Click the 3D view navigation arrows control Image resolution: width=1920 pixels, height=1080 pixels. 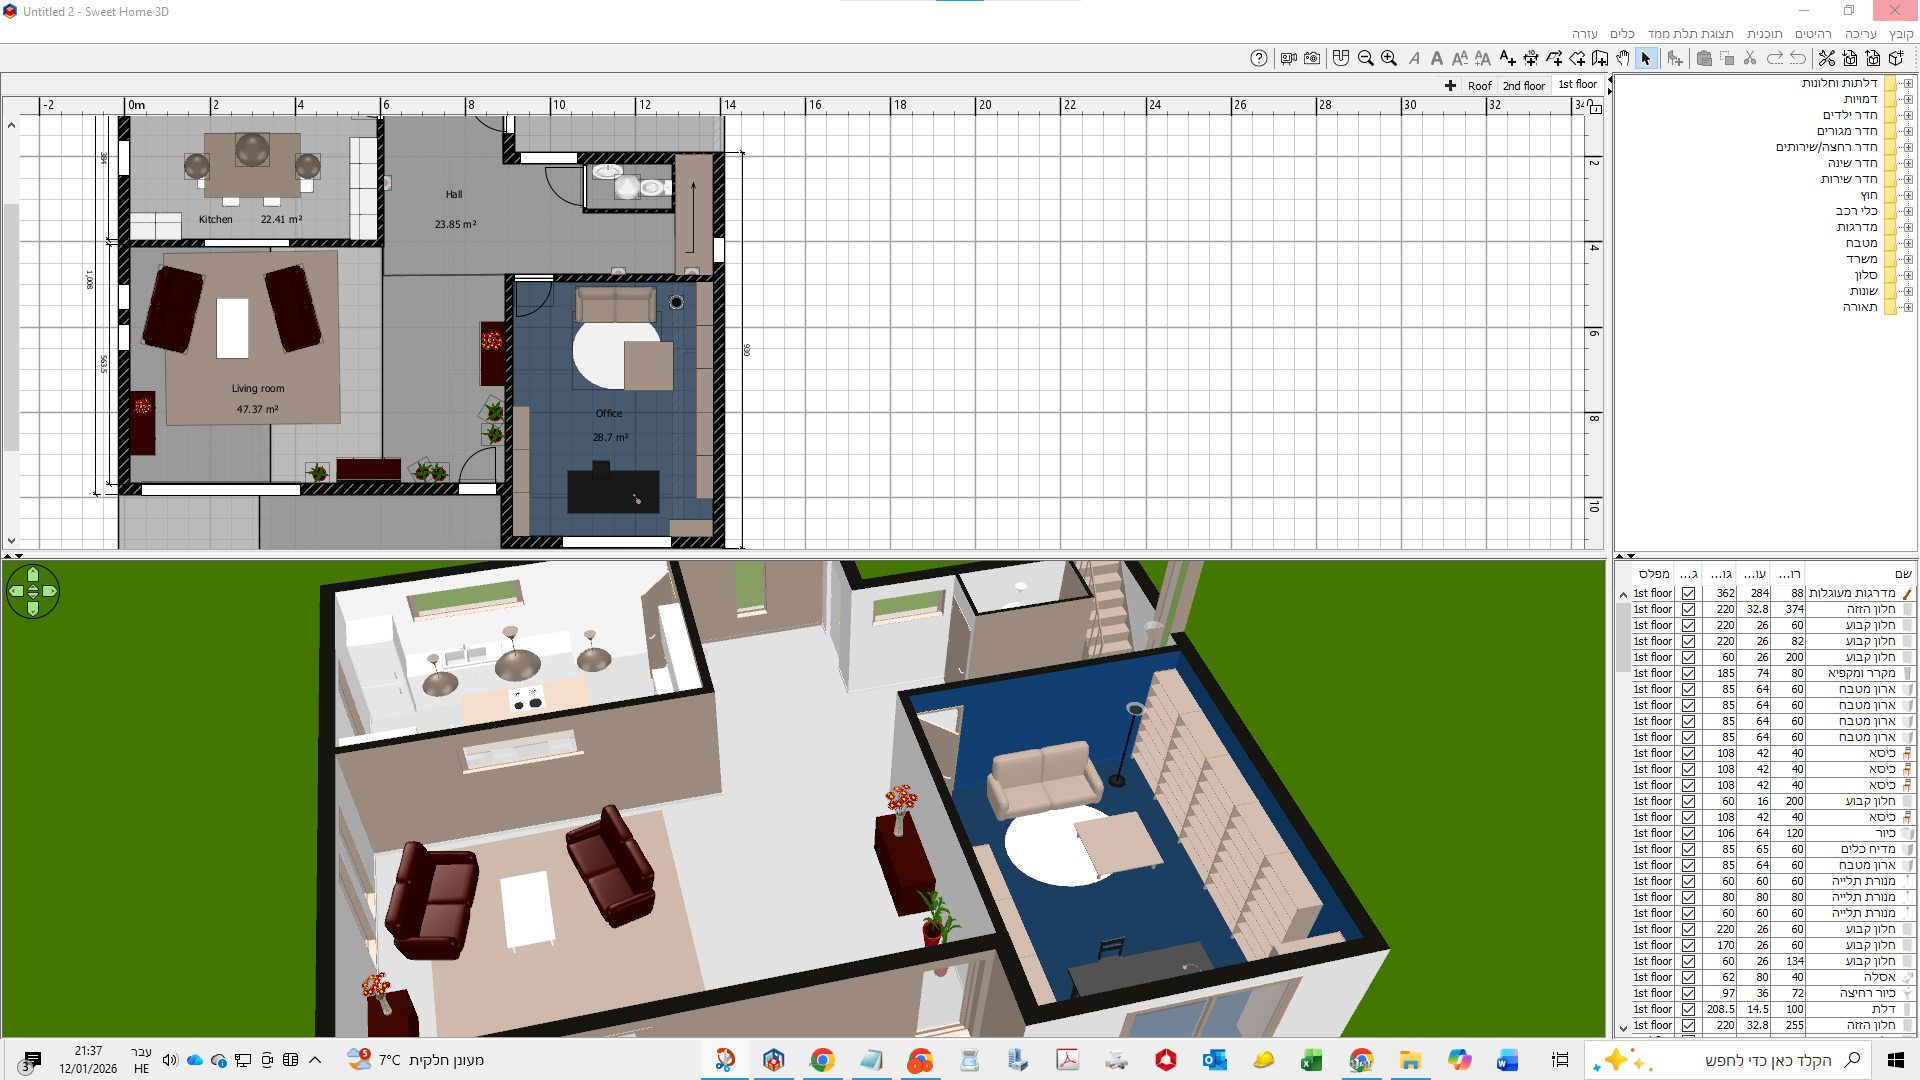pyautogui.click(x=33, y=592)
